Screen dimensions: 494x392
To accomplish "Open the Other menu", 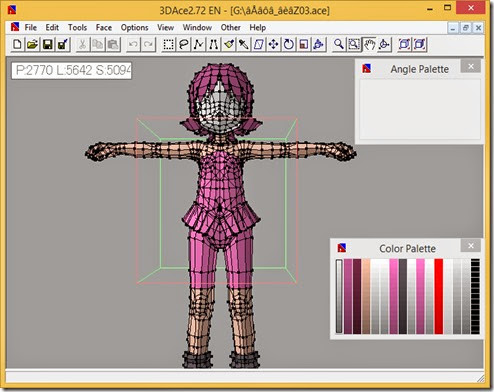I will (x=230, y=27).
